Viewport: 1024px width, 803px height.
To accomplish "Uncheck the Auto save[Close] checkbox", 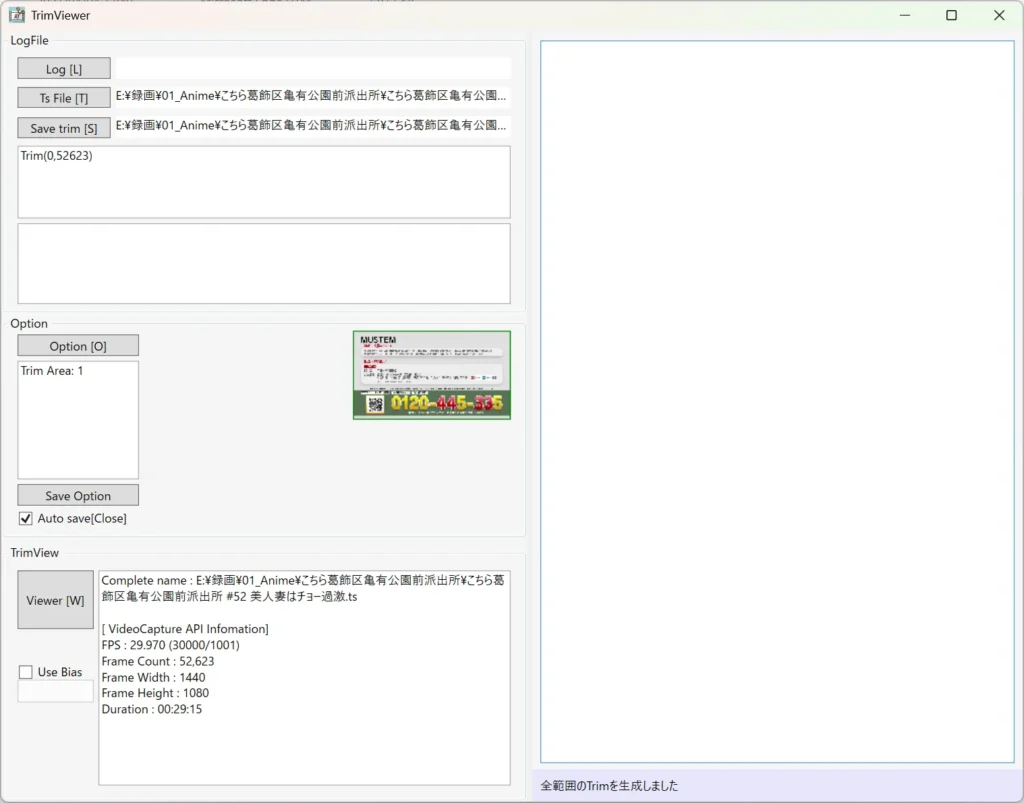I will [26, 519].
